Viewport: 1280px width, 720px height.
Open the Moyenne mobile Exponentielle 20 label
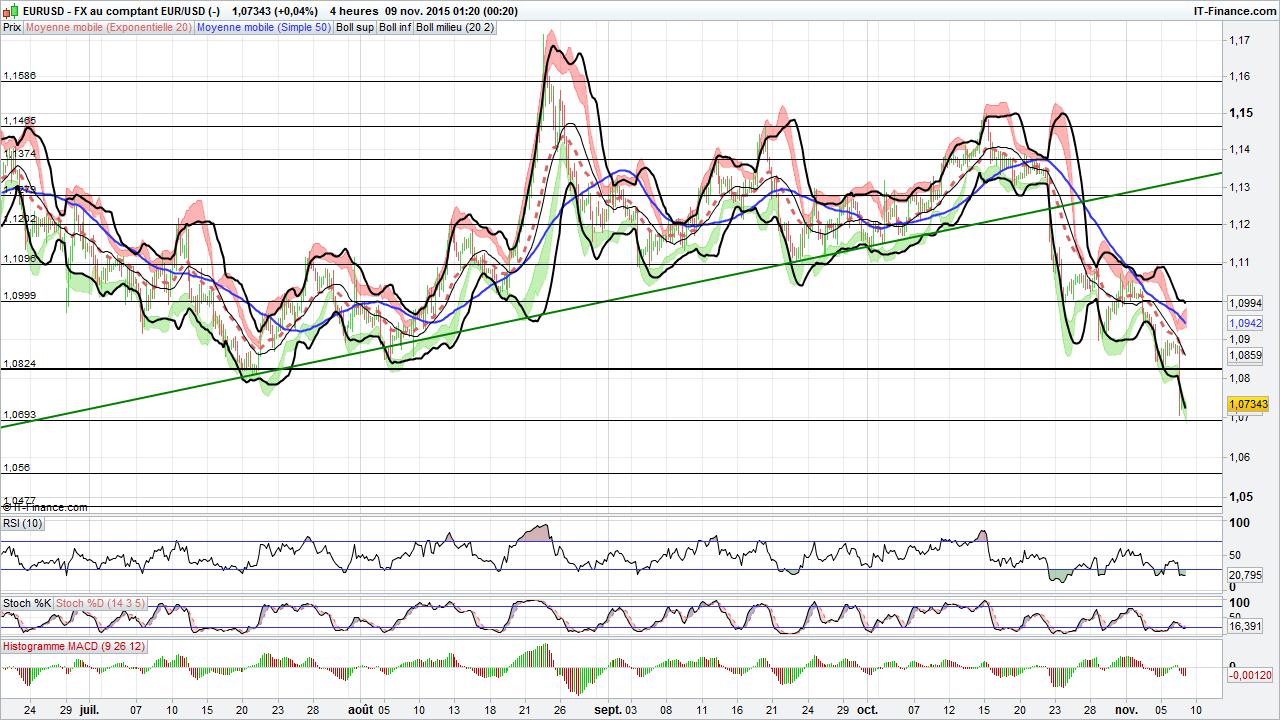point(109,27)
